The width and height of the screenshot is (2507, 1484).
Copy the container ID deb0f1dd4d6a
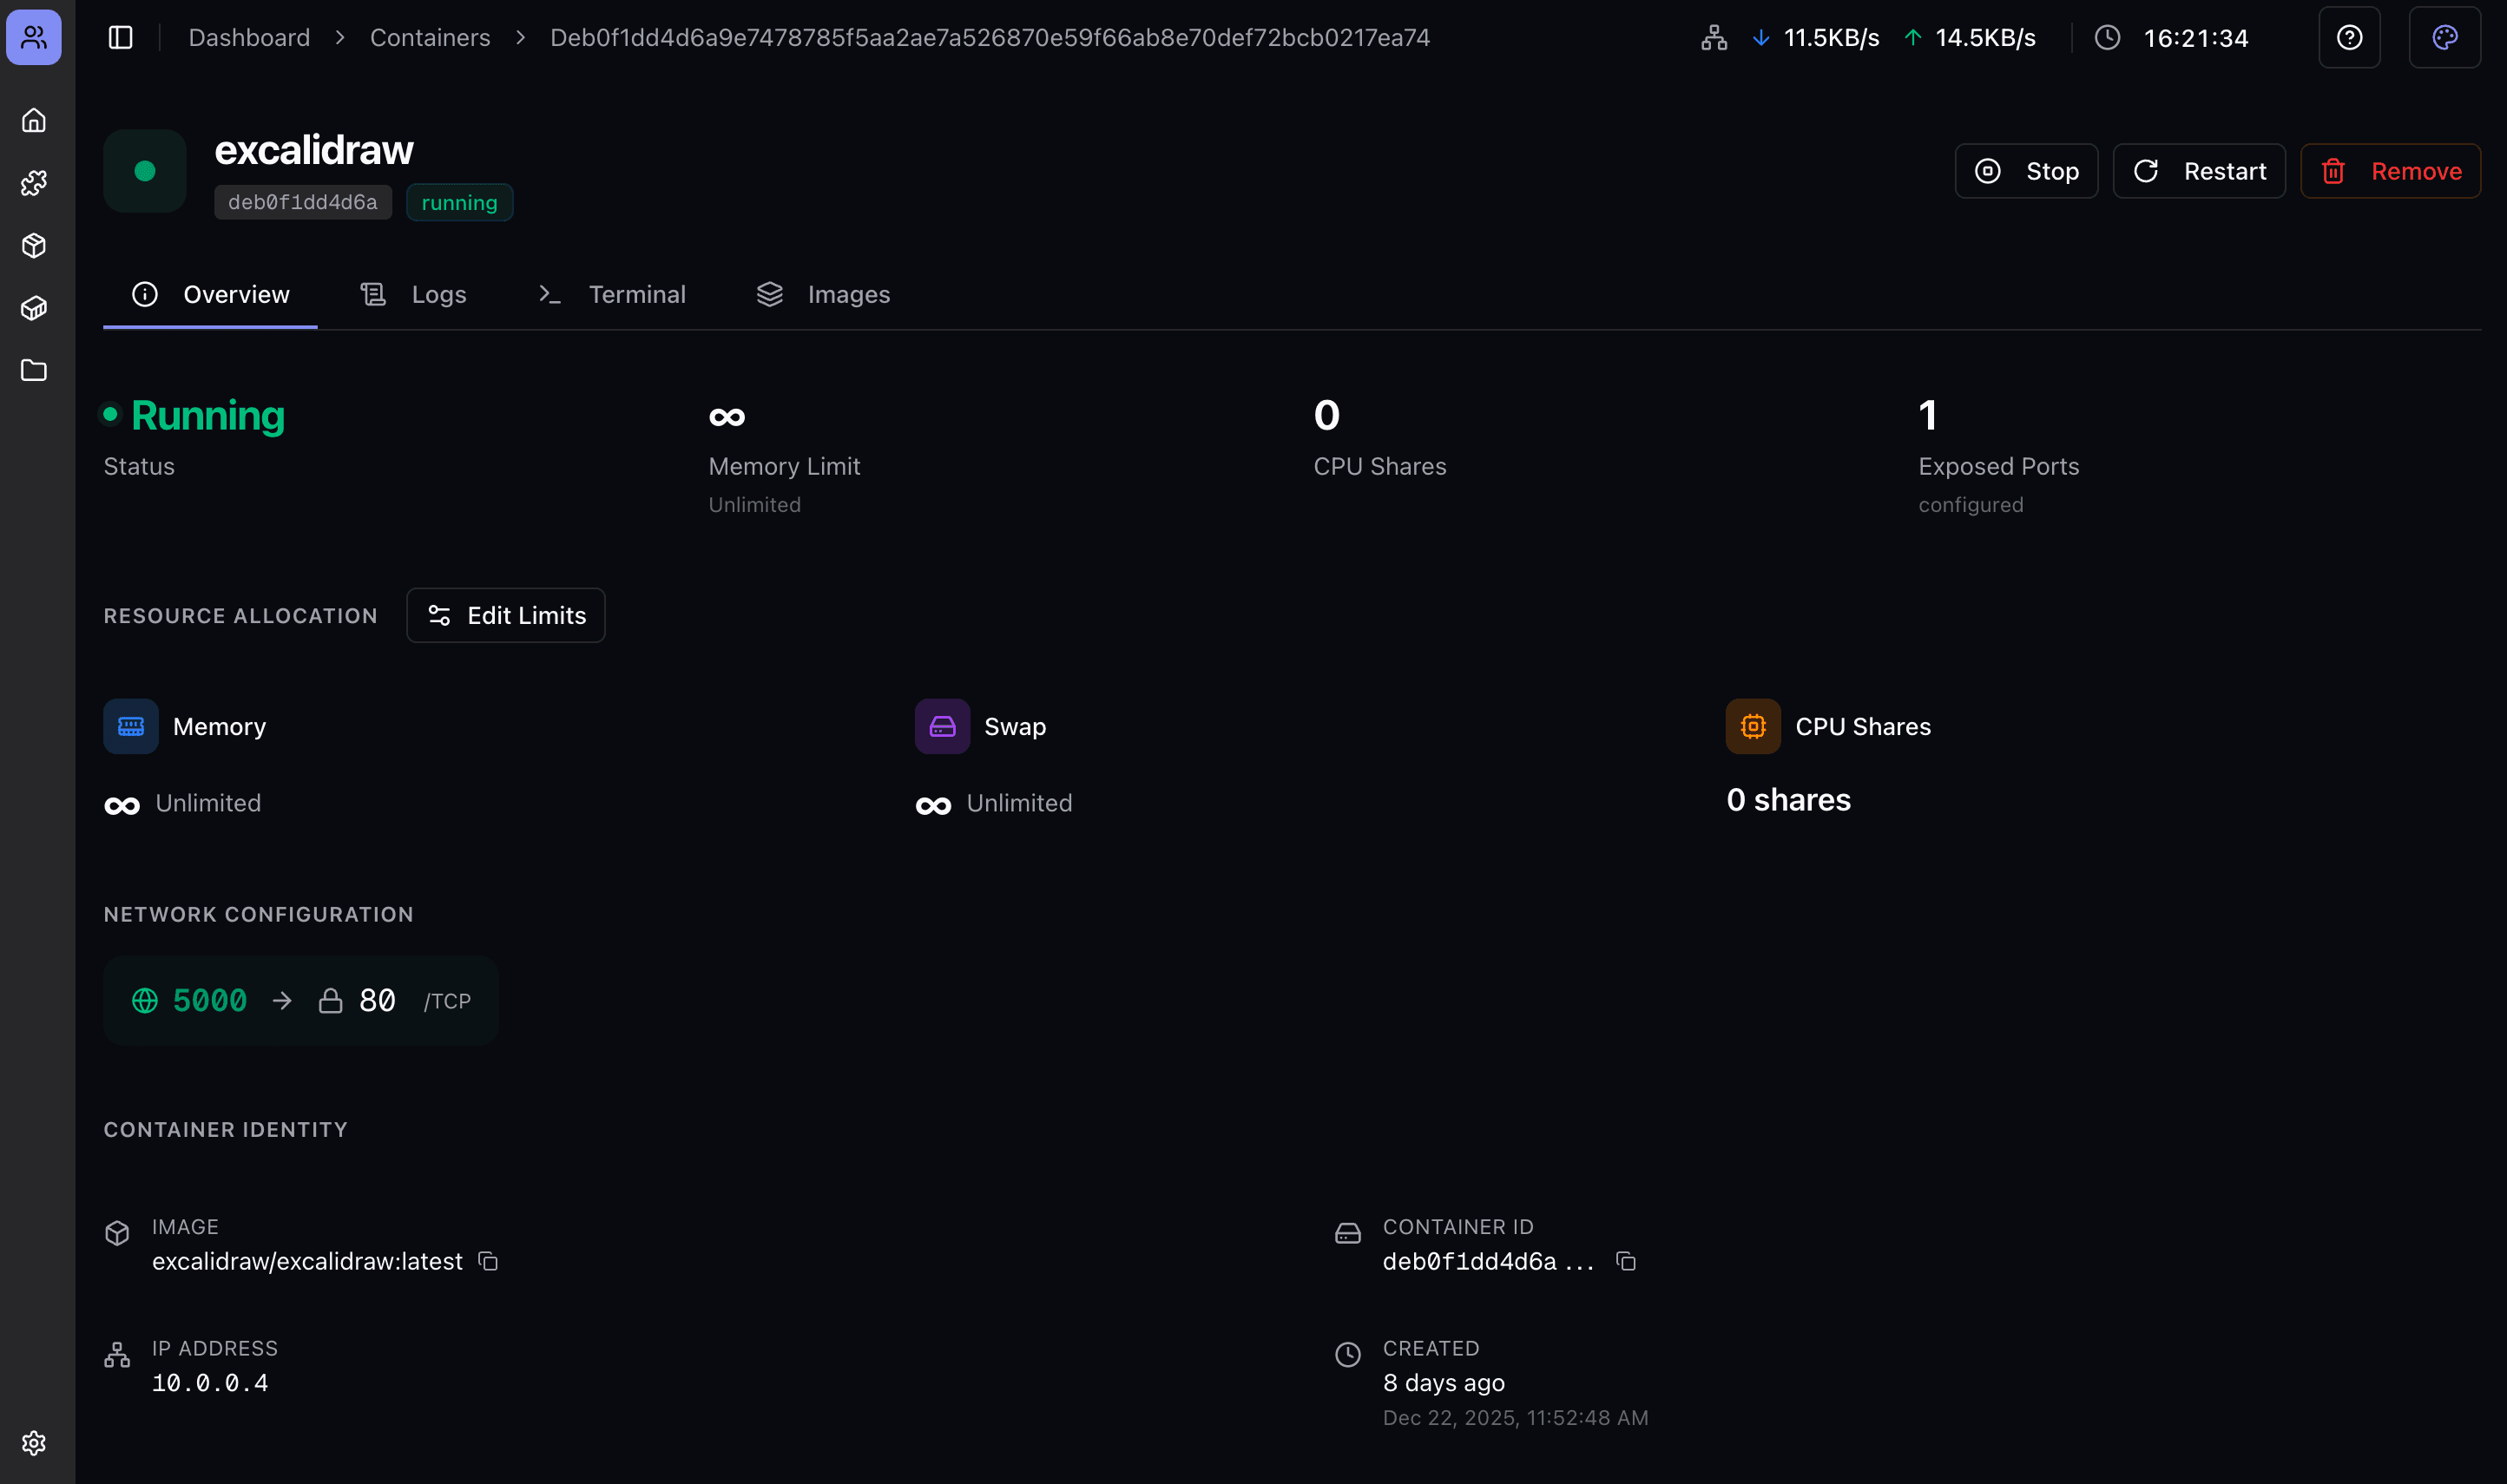click(x=1625, y=1261)
